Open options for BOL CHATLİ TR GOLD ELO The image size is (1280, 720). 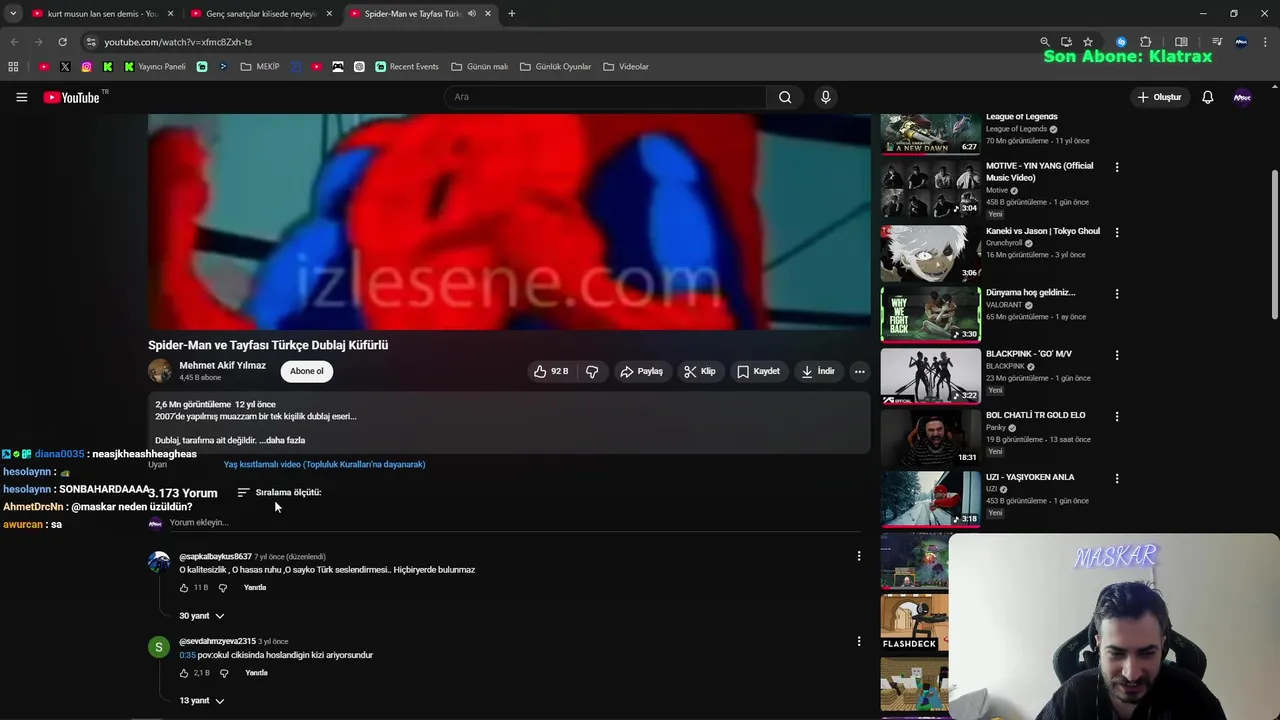pos(1117,416)
